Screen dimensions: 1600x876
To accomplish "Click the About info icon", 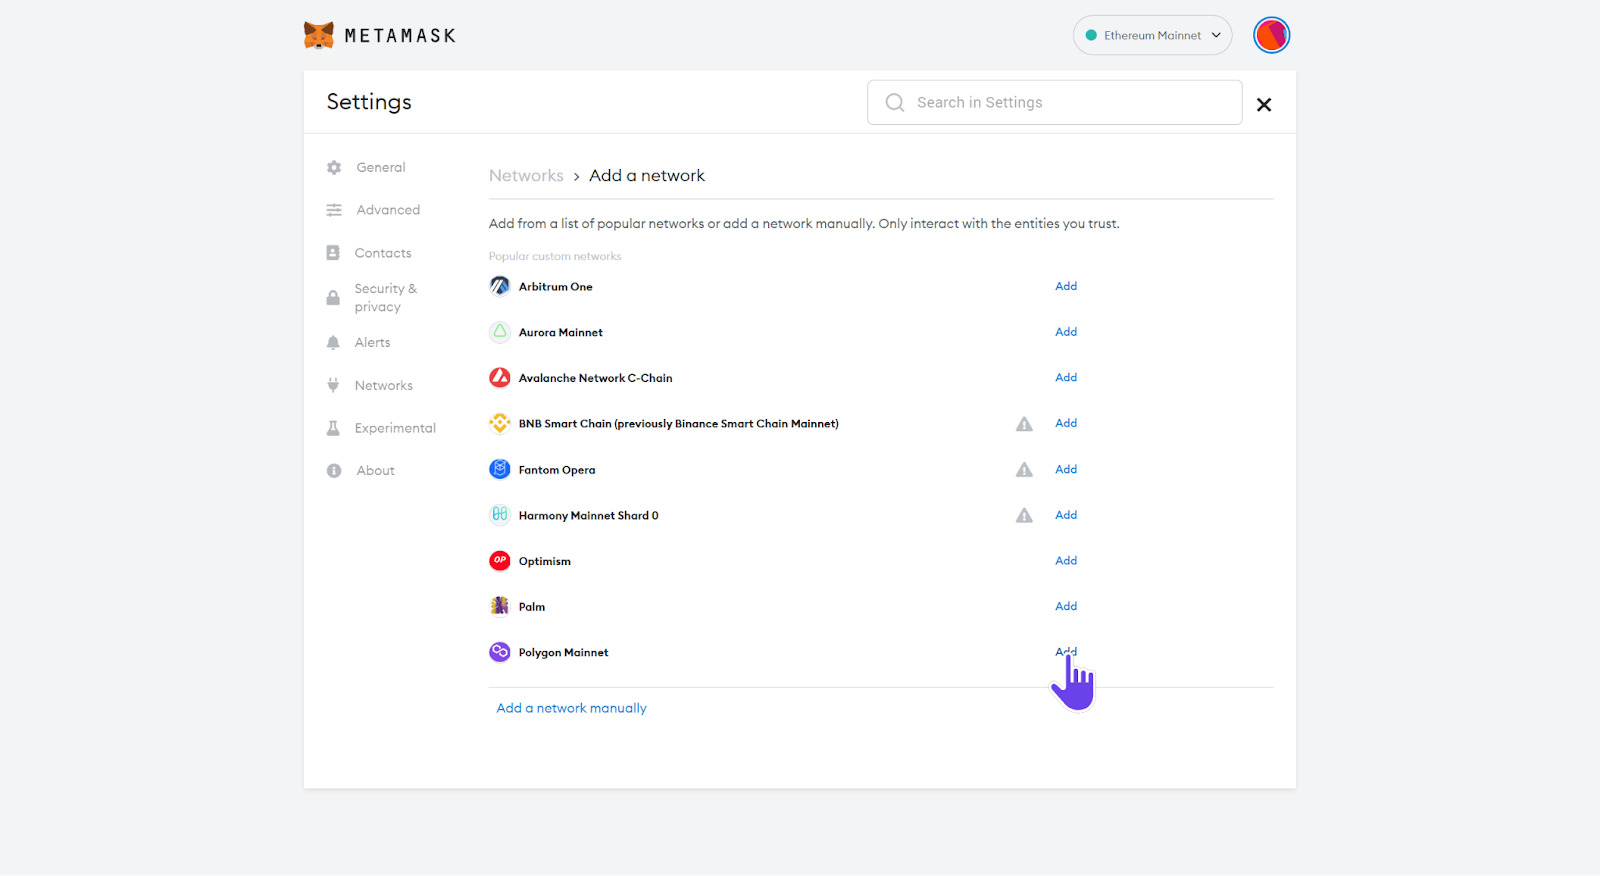I will pos(334,471).
